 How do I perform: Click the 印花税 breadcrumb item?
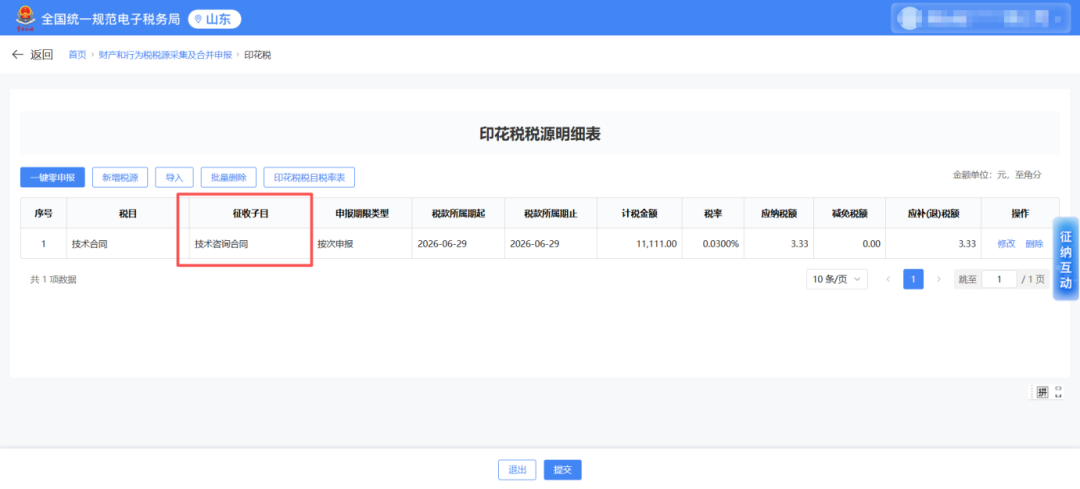coord(258,55)
